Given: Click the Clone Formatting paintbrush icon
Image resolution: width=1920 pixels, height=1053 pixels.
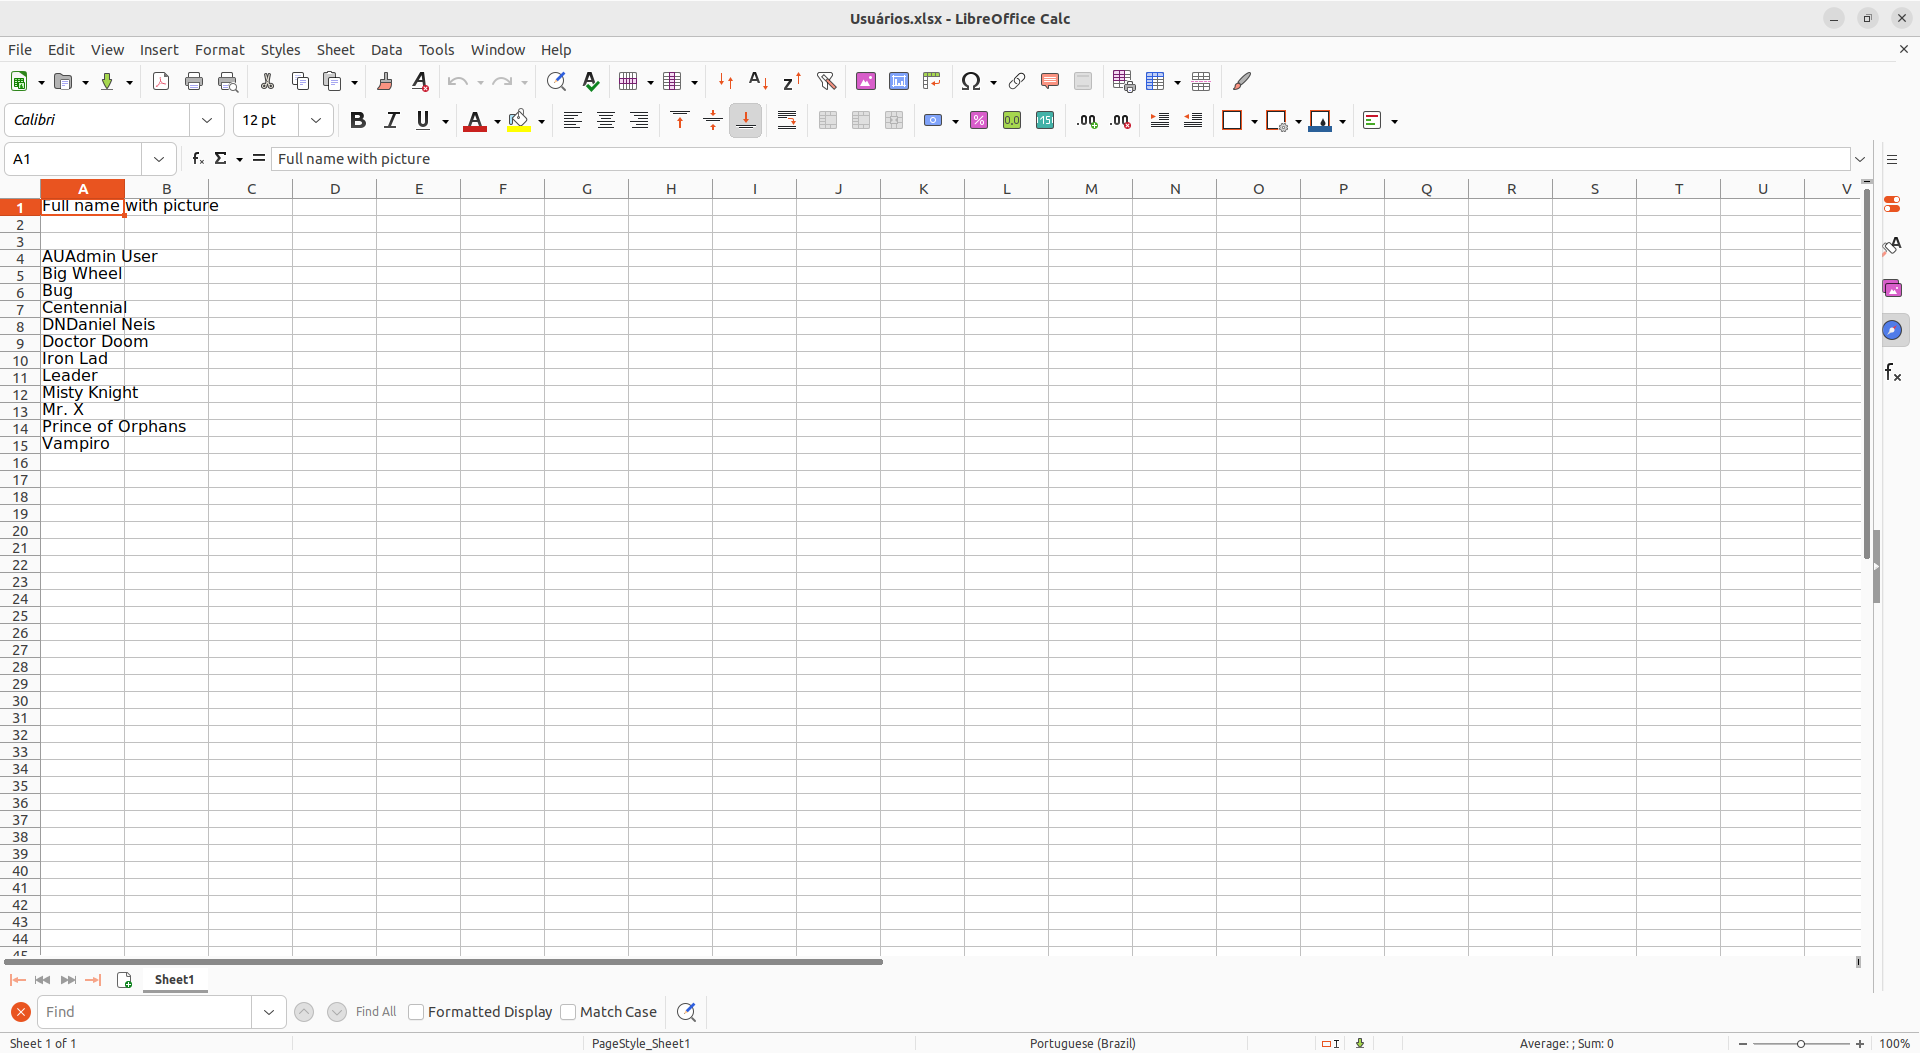Looking at the screenshot, I should point(385,82).
